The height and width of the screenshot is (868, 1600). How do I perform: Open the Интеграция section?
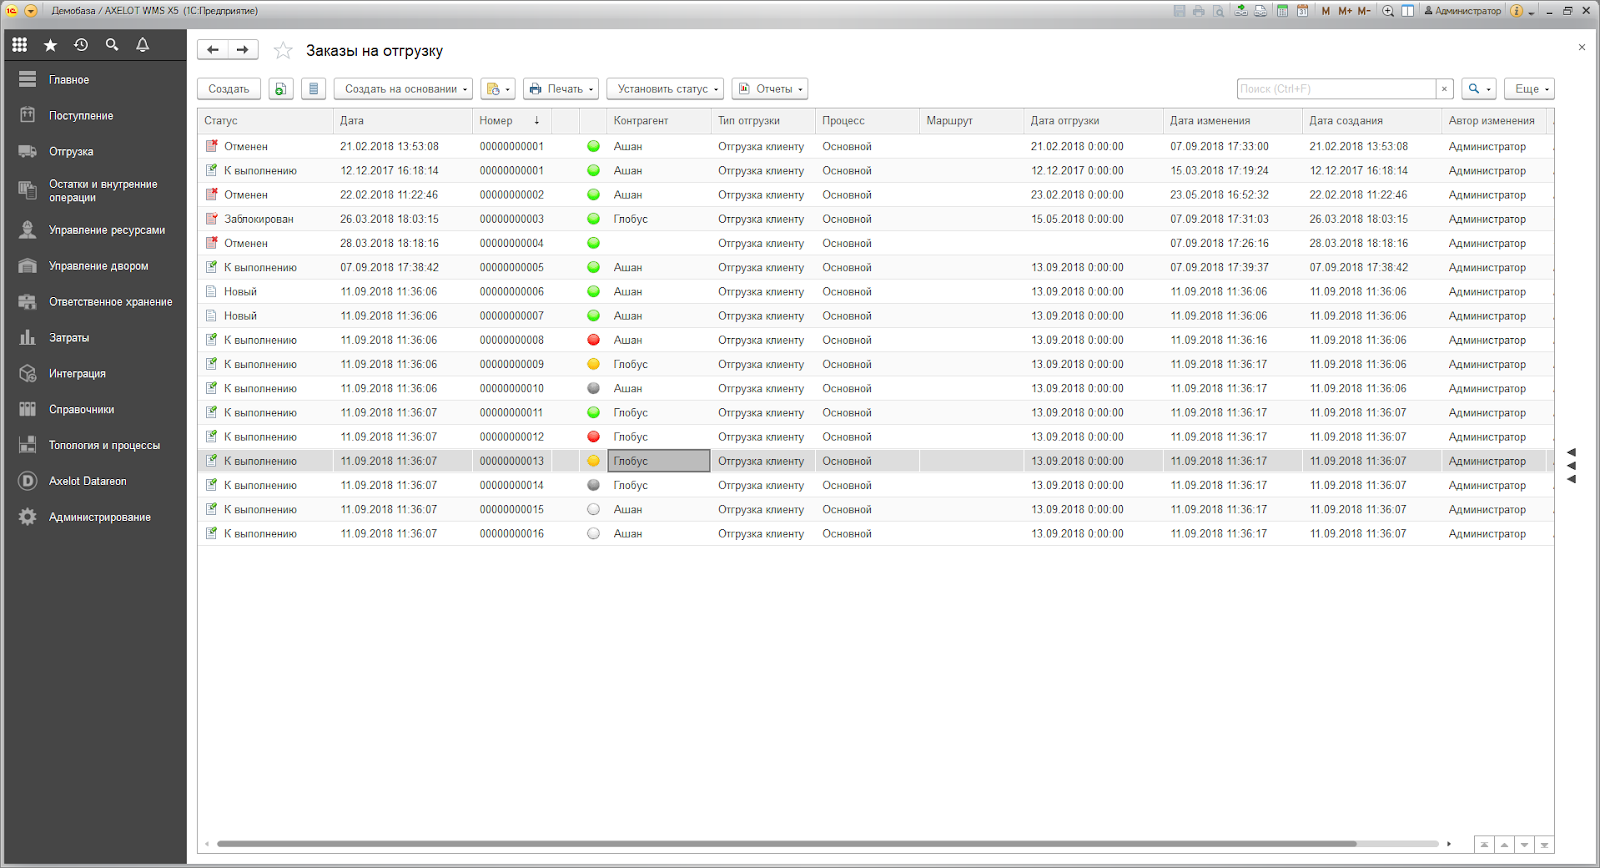(94, 374)
